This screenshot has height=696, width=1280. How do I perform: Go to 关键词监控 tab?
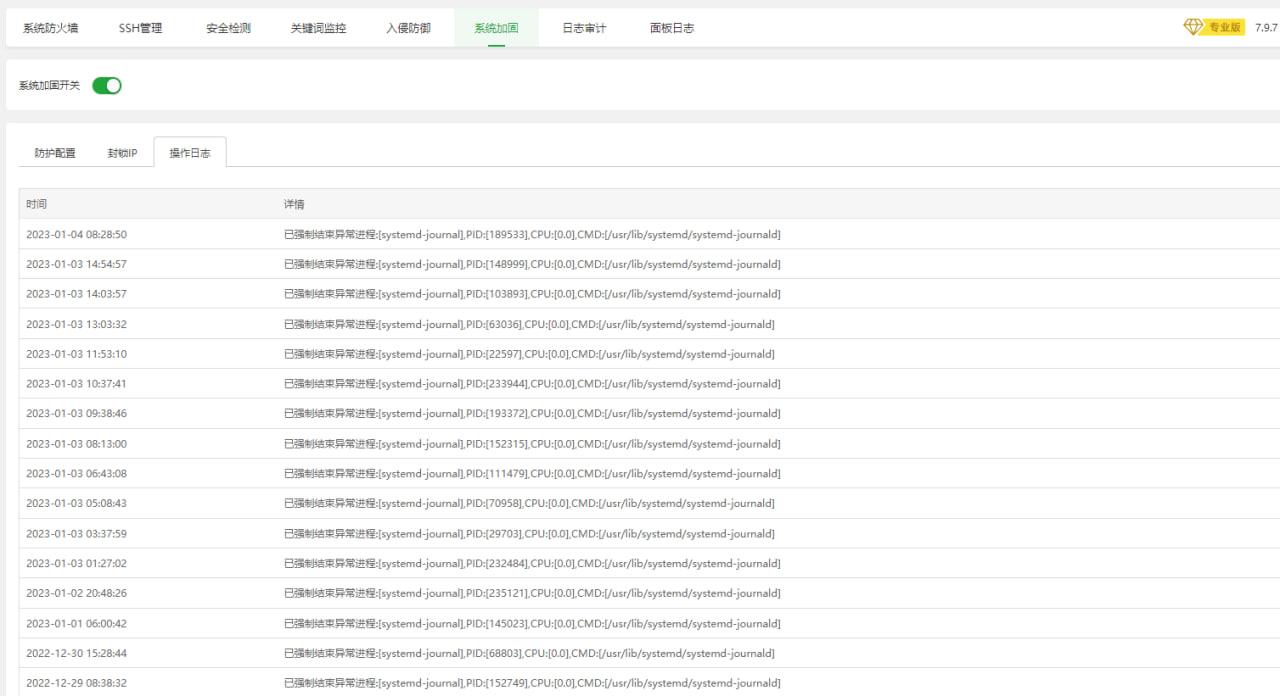coord(318,28)
